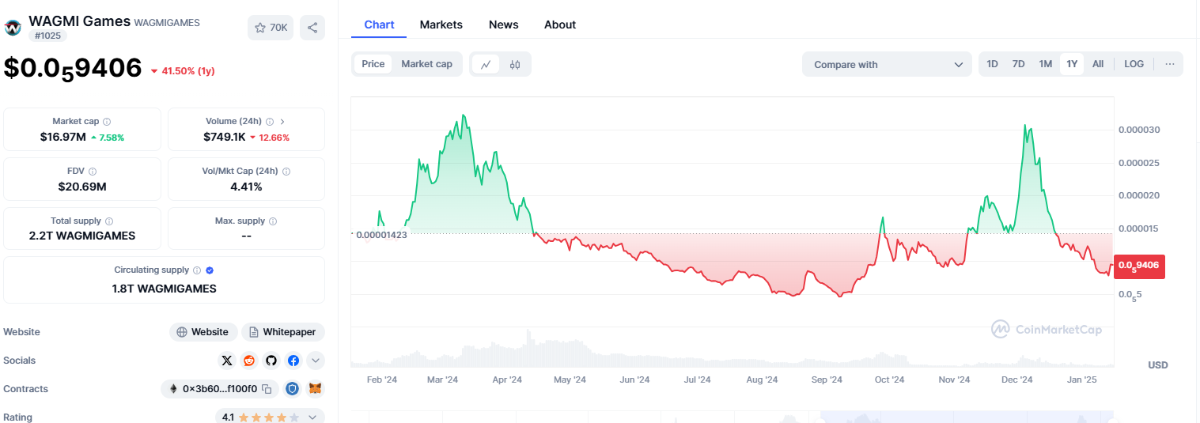Enable LOG scale on chart

click(1133, 64)
